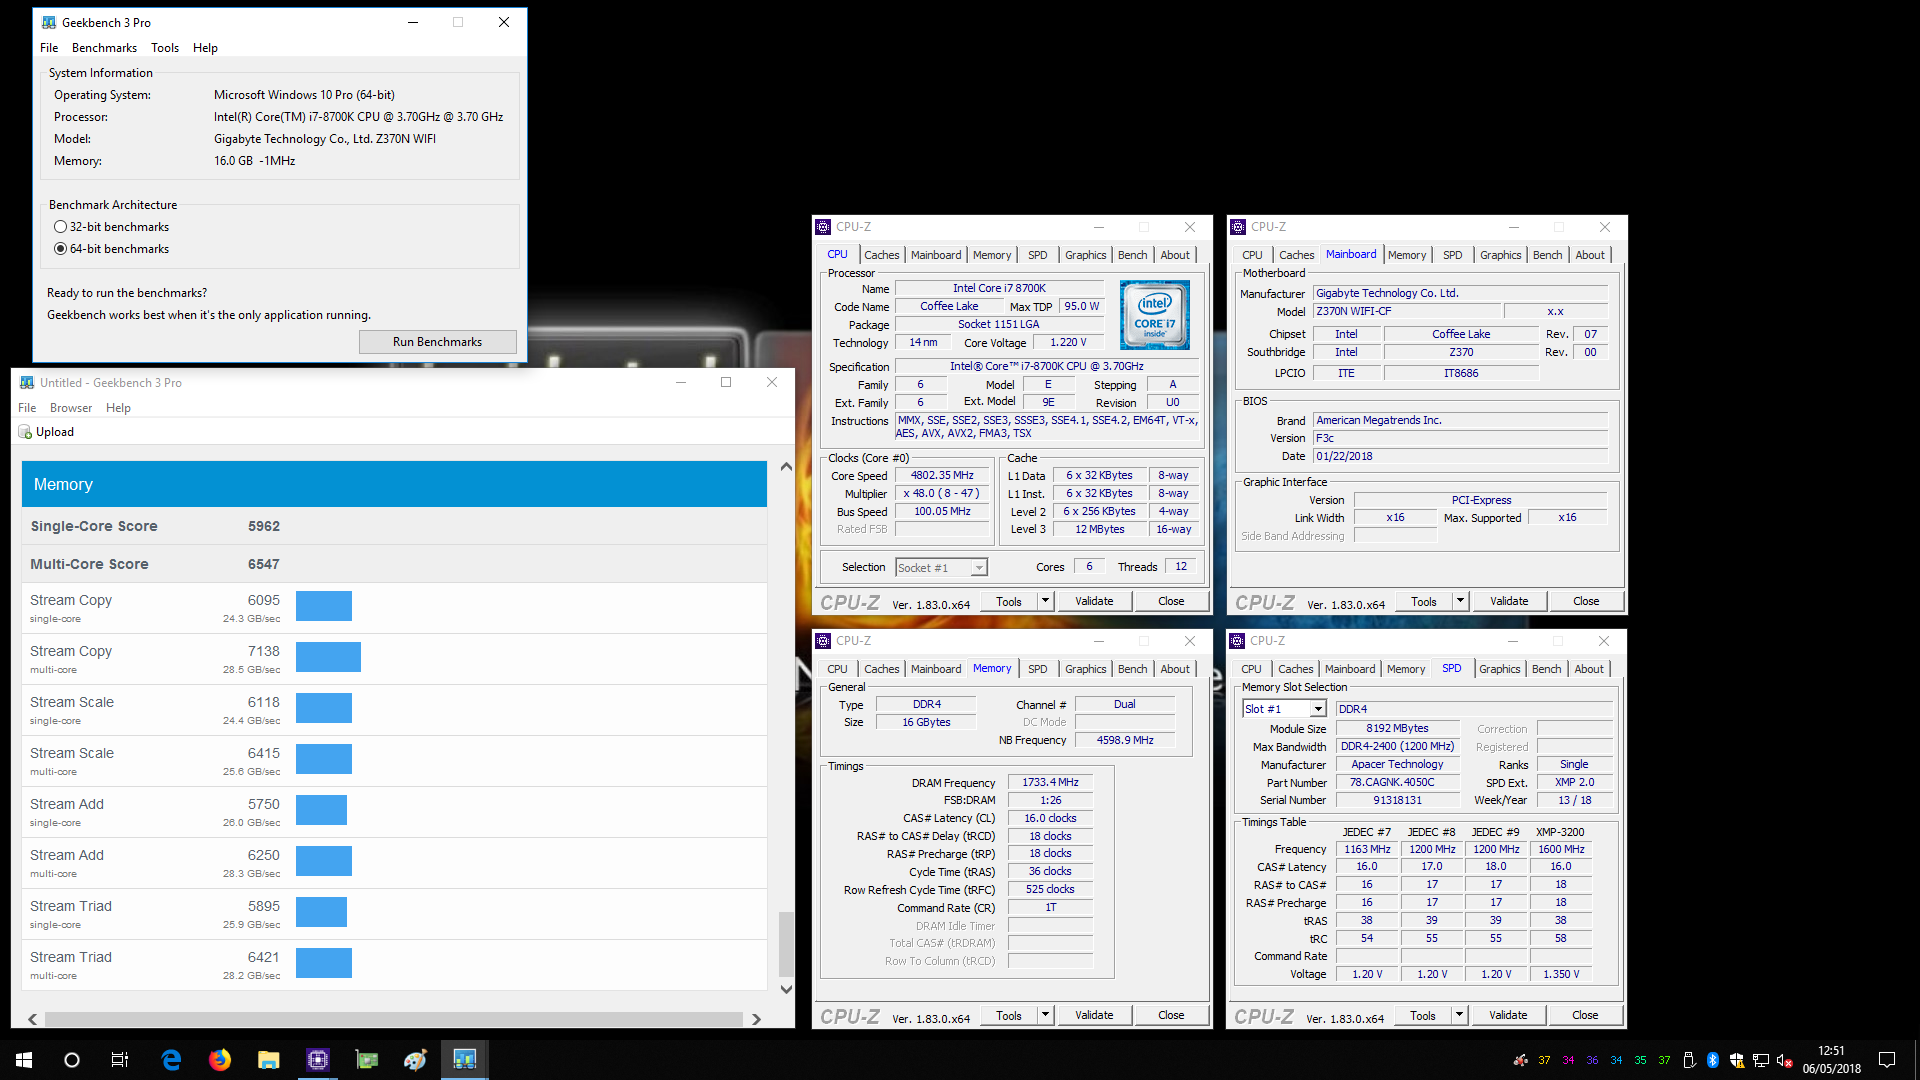Viewport: 1920px width, 1080px height.
Task: Open the green circuit board taskbar app
Action: [366, 1060]
